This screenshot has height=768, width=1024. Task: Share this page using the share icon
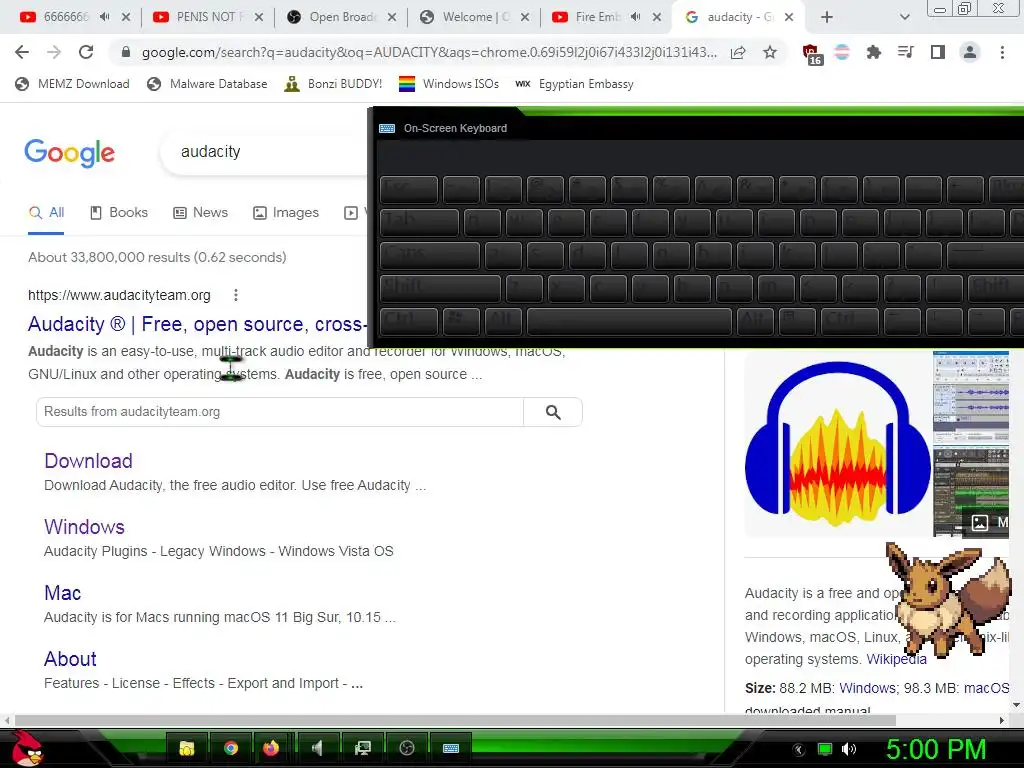[738, 52]
